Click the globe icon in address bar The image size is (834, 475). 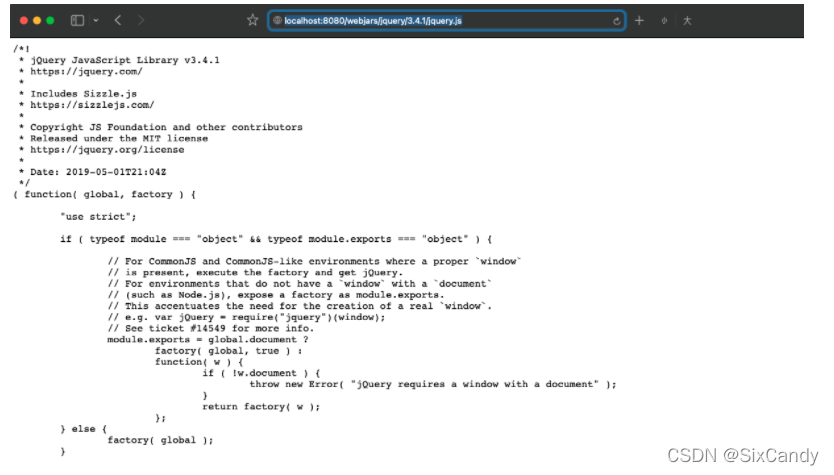point(277,20)
